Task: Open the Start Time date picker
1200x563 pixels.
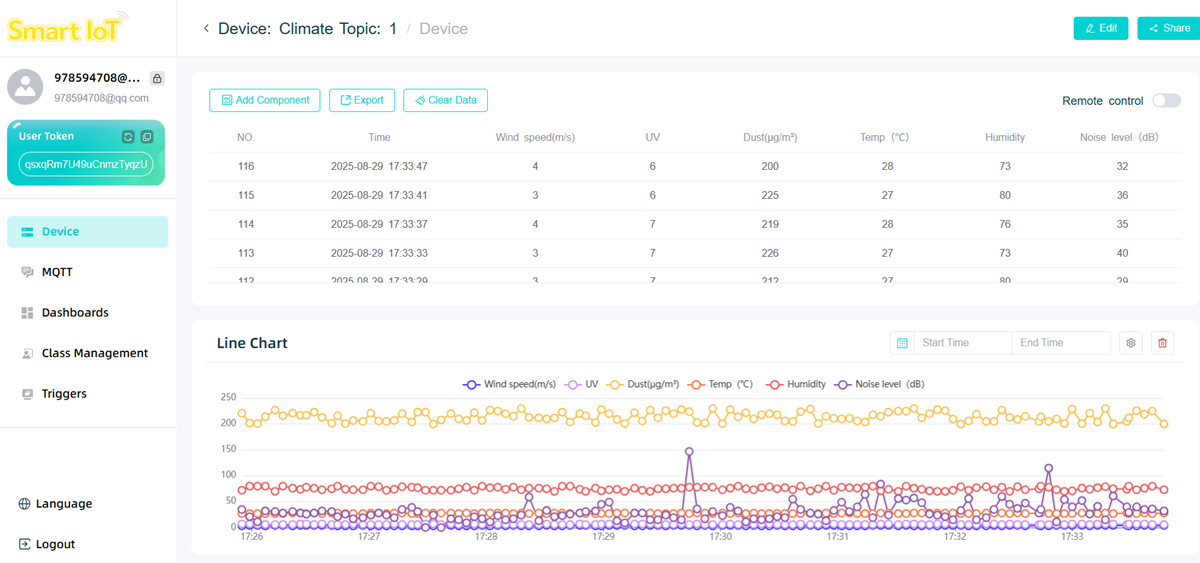Action: coord(961,343)
